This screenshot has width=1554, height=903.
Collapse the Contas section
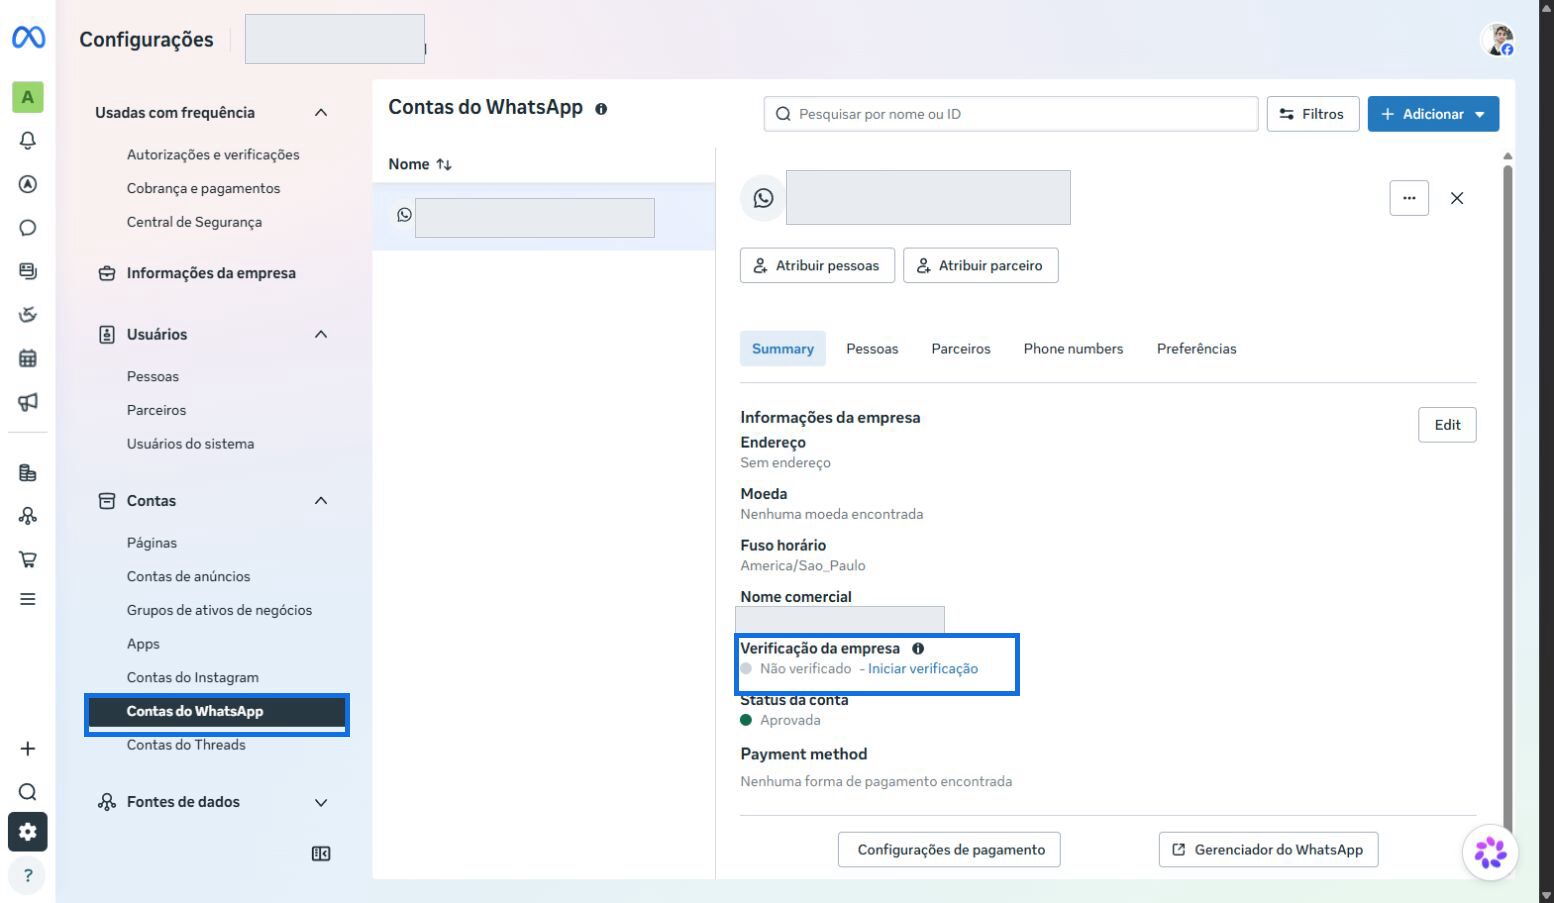pyautogui.click(x=321, y=501)
